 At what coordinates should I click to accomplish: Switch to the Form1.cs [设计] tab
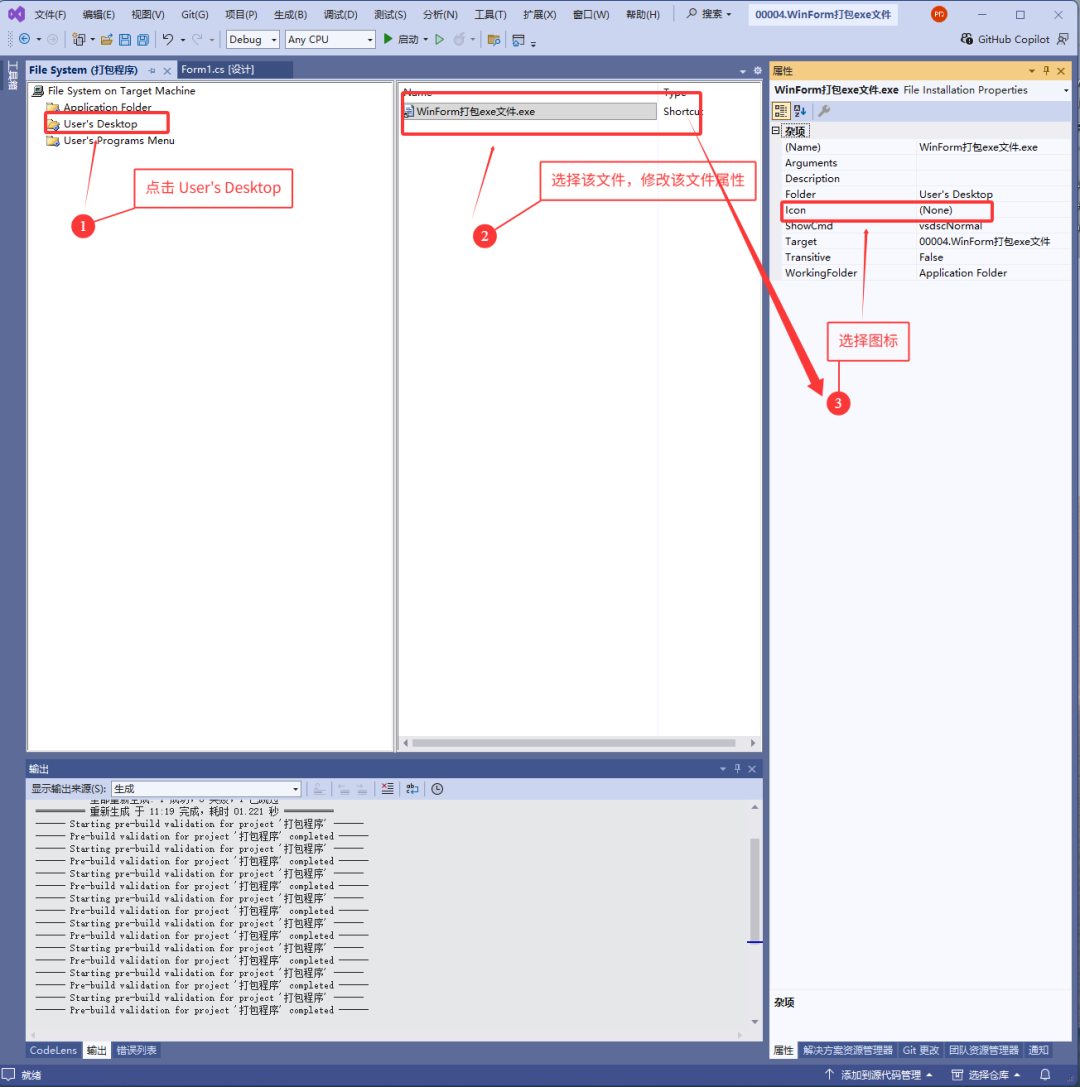[x=218, y=69]
